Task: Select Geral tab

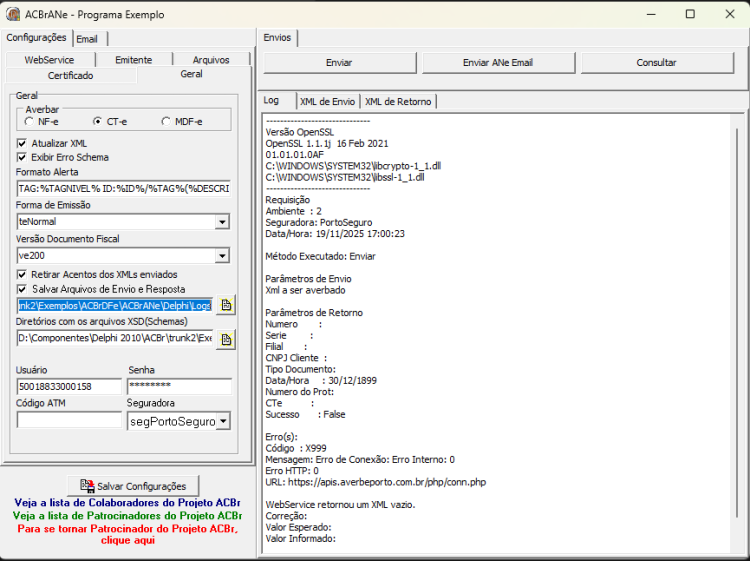Action: pyautogui.click(x=192, y=74)
